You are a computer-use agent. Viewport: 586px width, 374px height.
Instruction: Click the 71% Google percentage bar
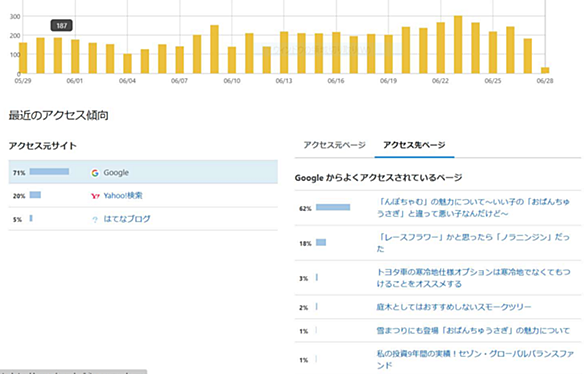[x=49, y=171]
